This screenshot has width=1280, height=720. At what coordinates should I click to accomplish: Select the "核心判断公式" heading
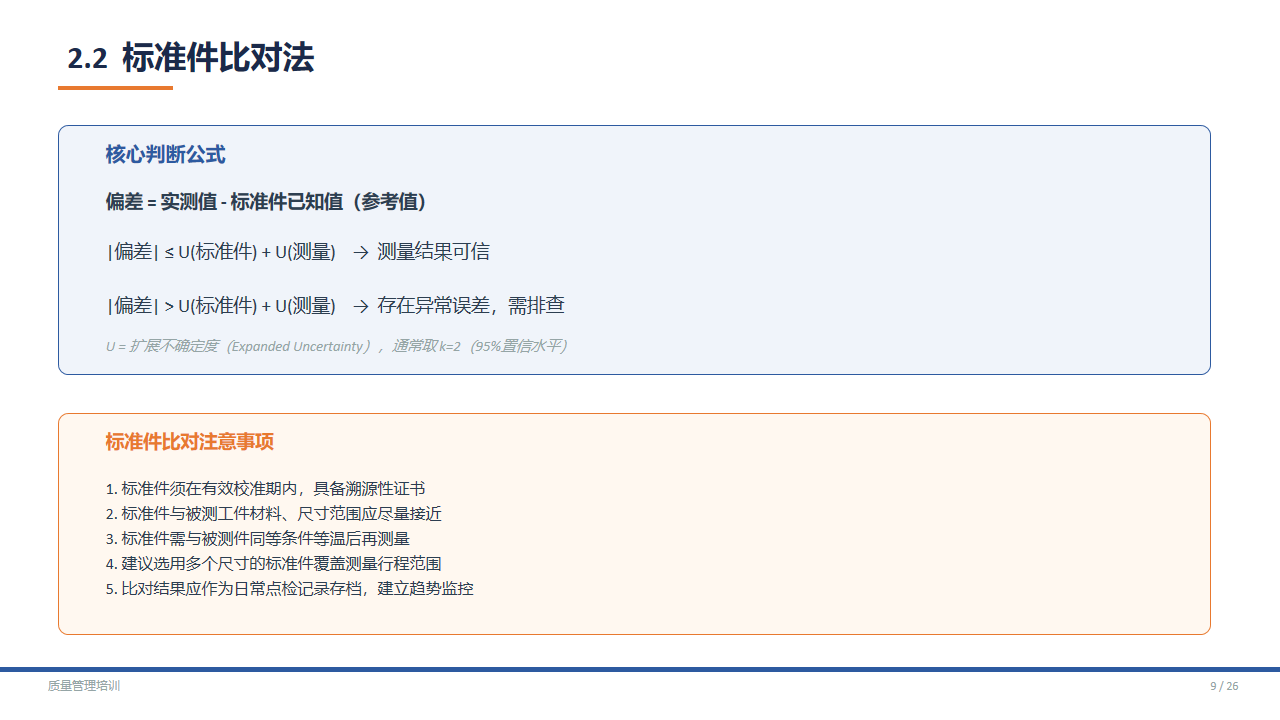tap(165, 155)
